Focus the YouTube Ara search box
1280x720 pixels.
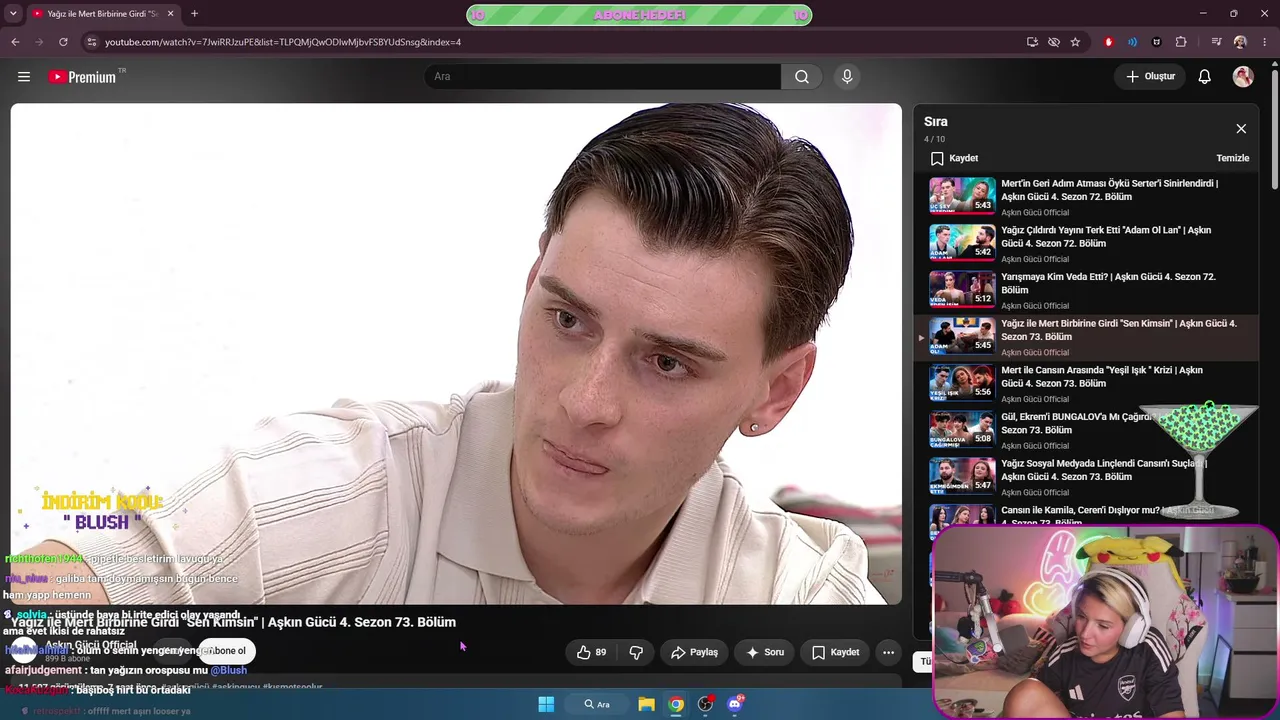[x=602, y=77]
